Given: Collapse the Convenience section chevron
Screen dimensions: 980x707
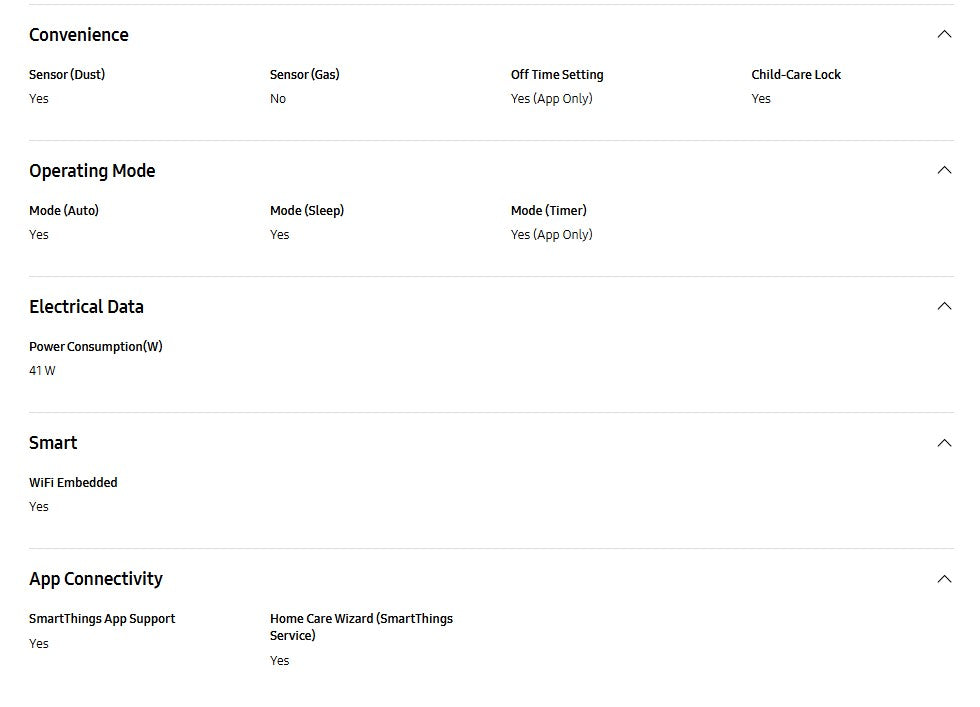Looking at the screenshot, I should point(944,35).
